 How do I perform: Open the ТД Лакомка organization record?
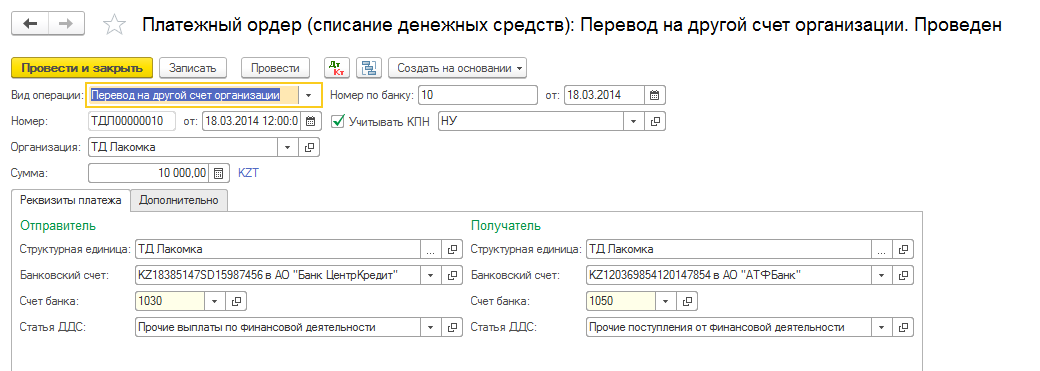tap(310, 147)
